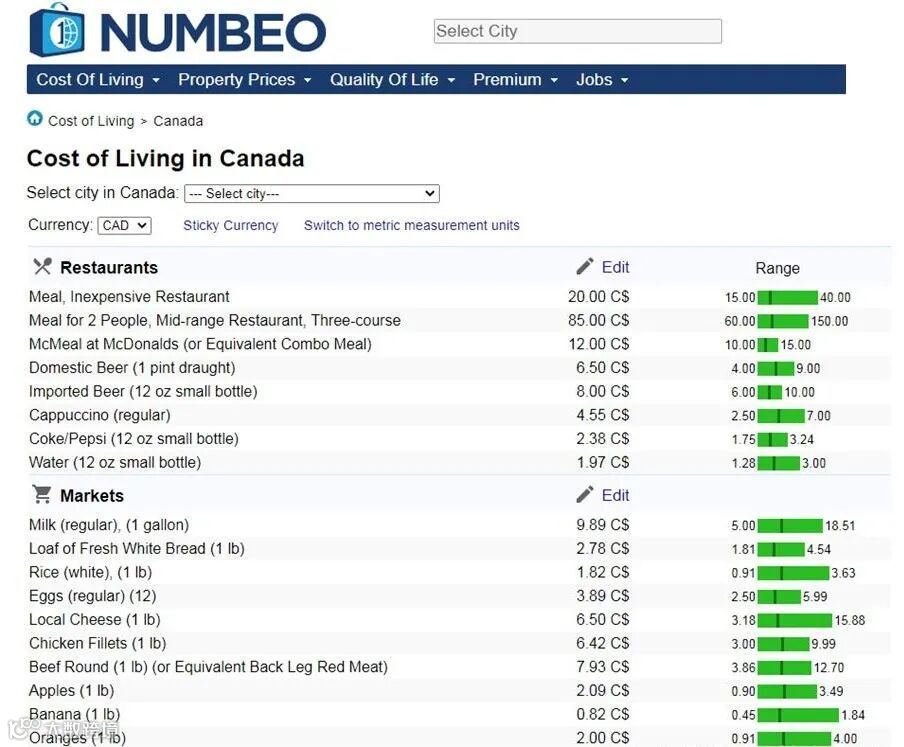This screenshot has height=747, width=904.
Task: Open the Property Prices menu
Action: pos(244,80)
